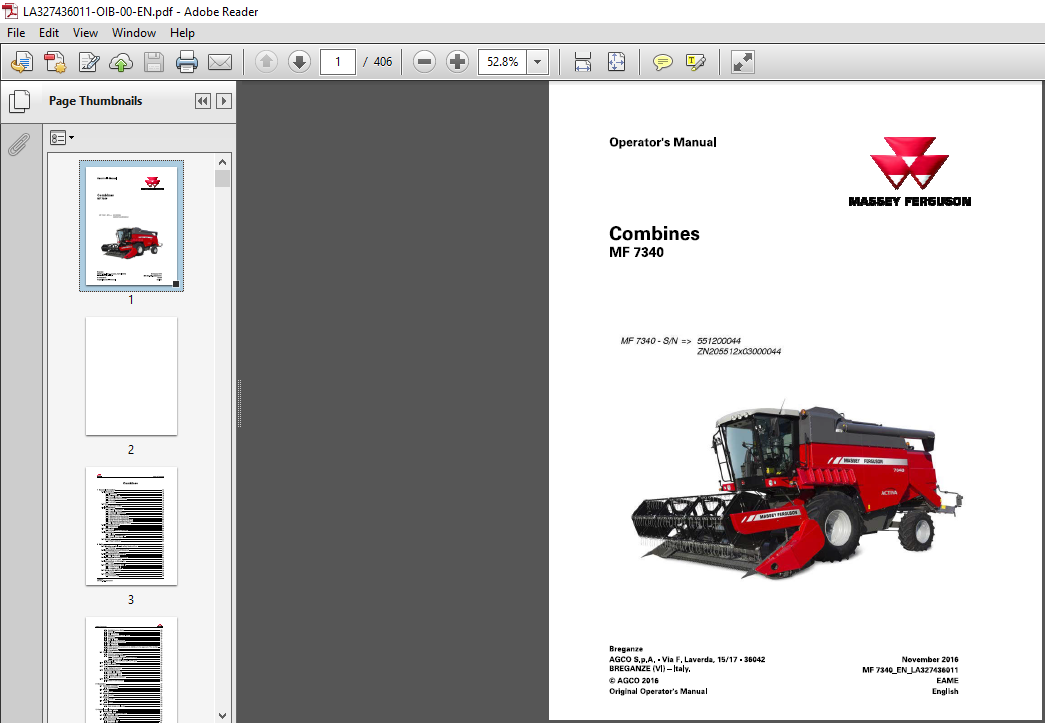Click the thumbnails scrollbar down arrow
The height and width of the screenshot is (723, 1045).
coord(223,715)
